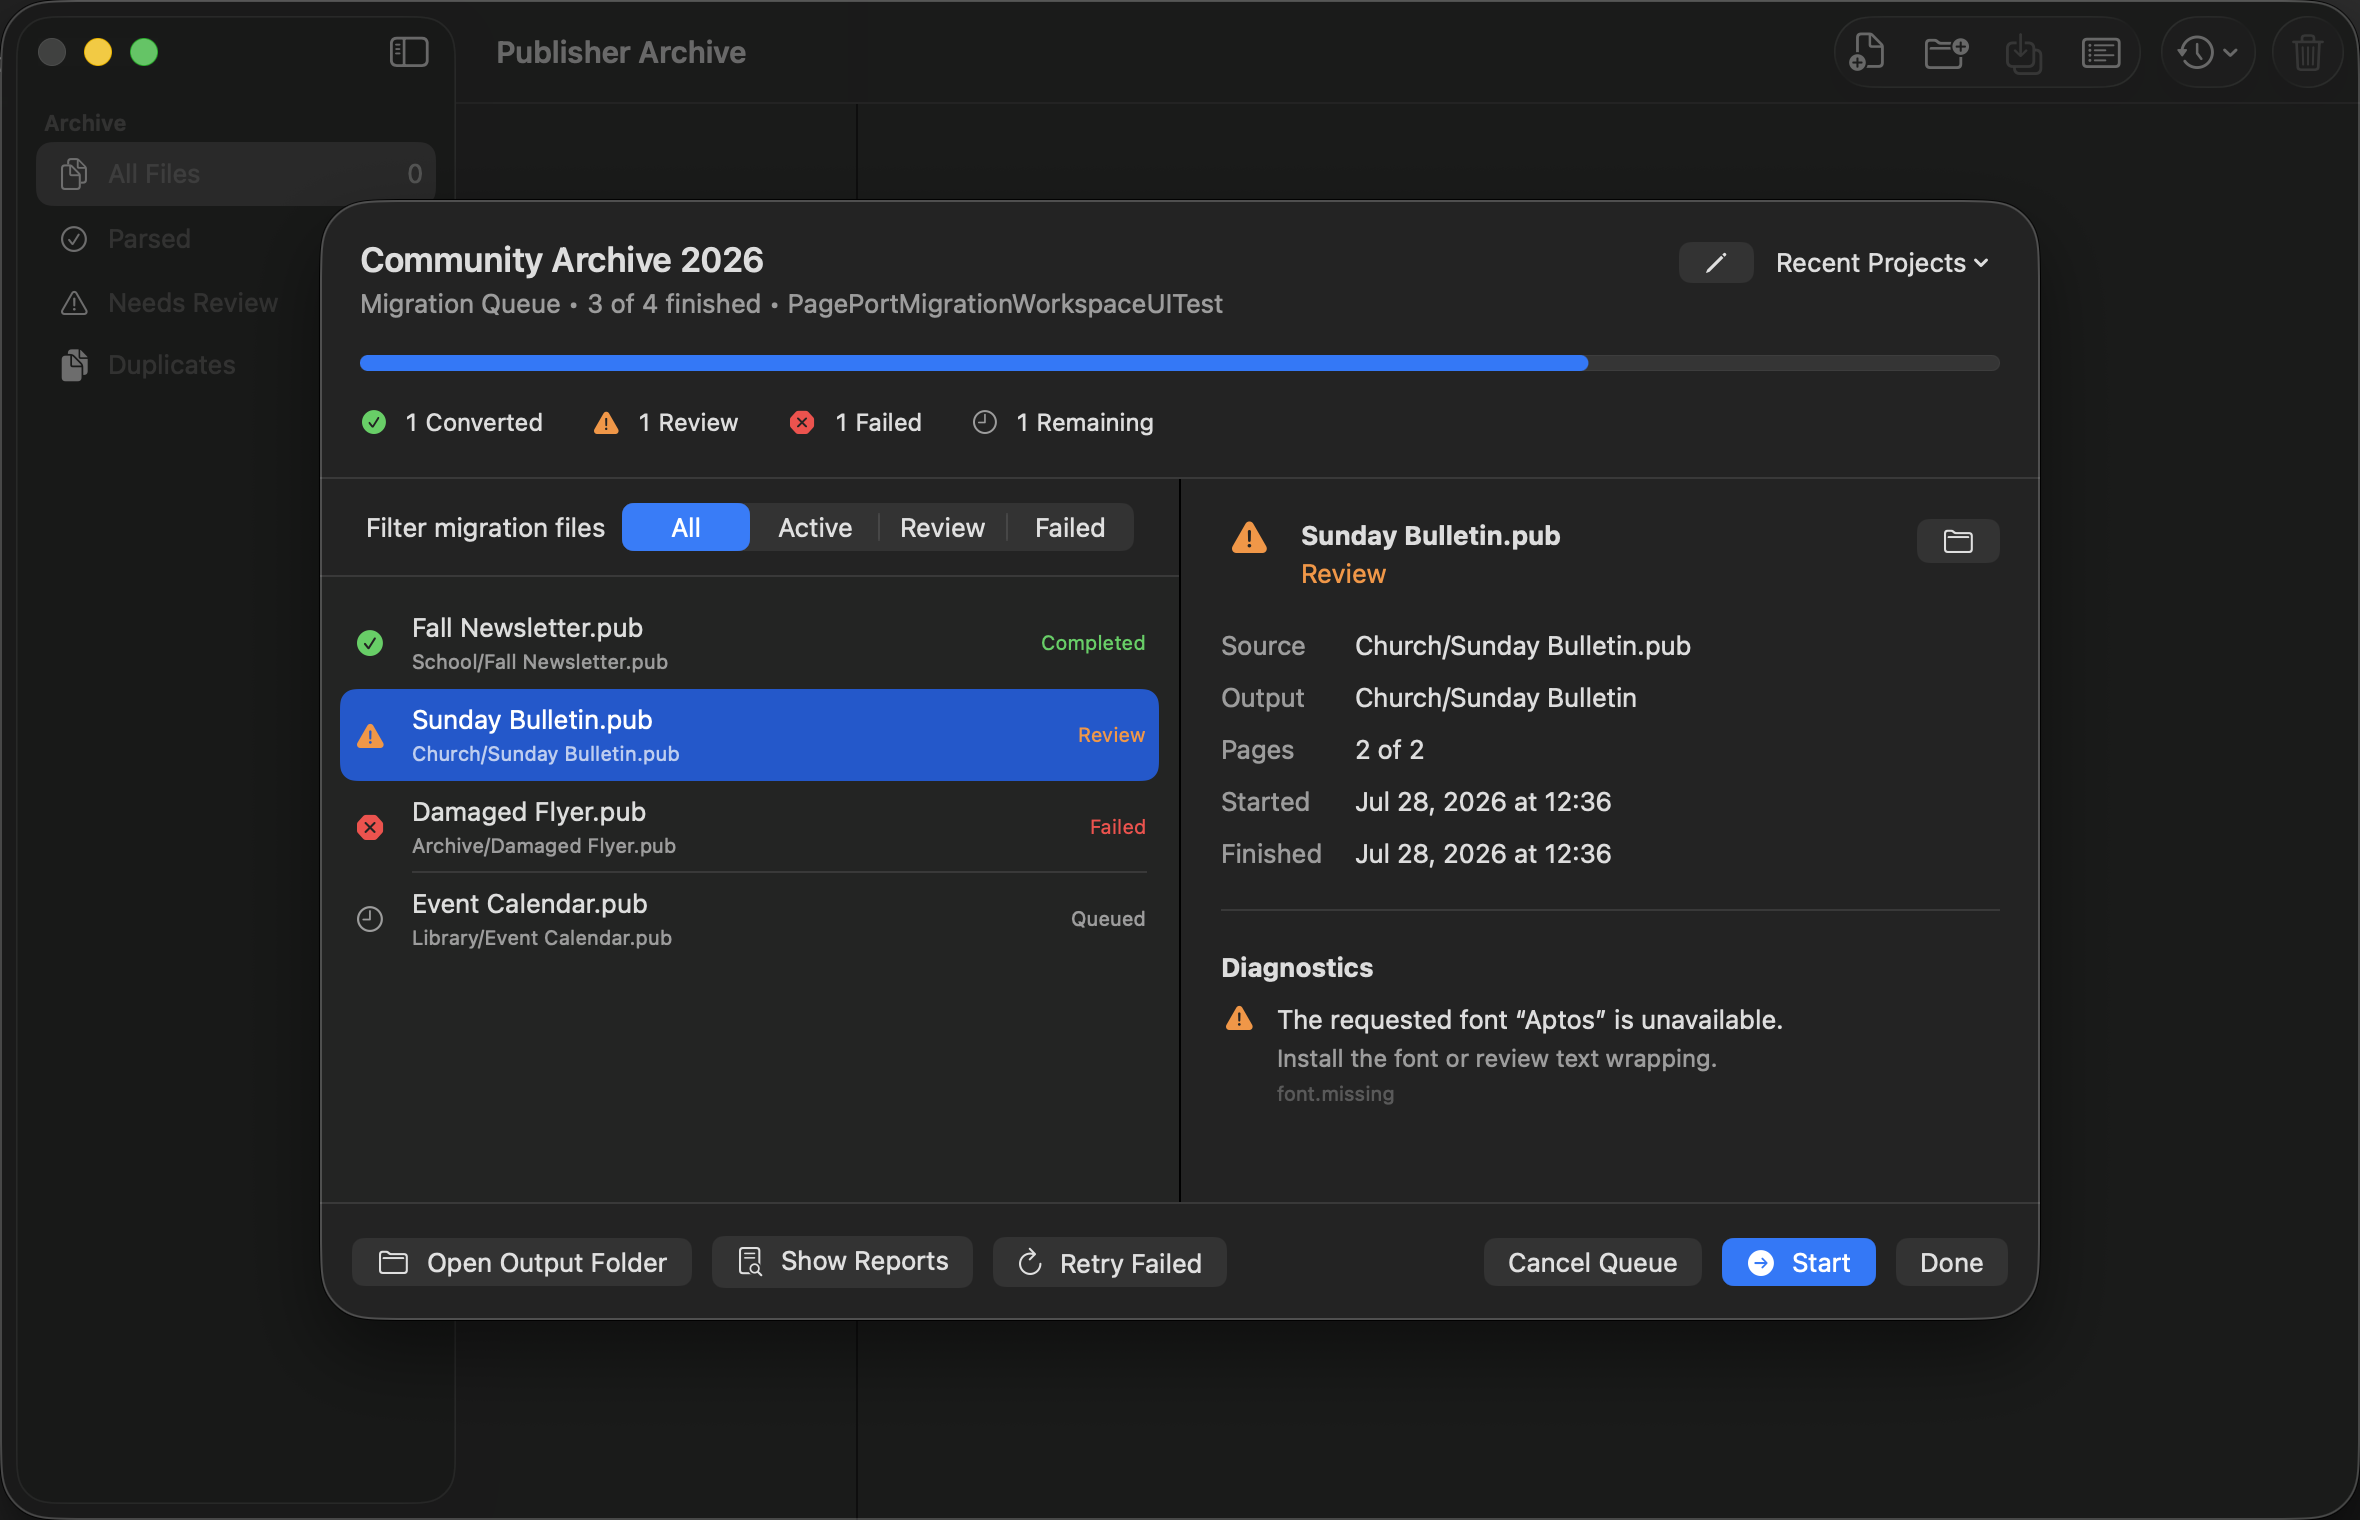This screenshot has height=1520, width=2360.
Task: Click the trash toolbar icon
Action: [x=2308, y=52]
